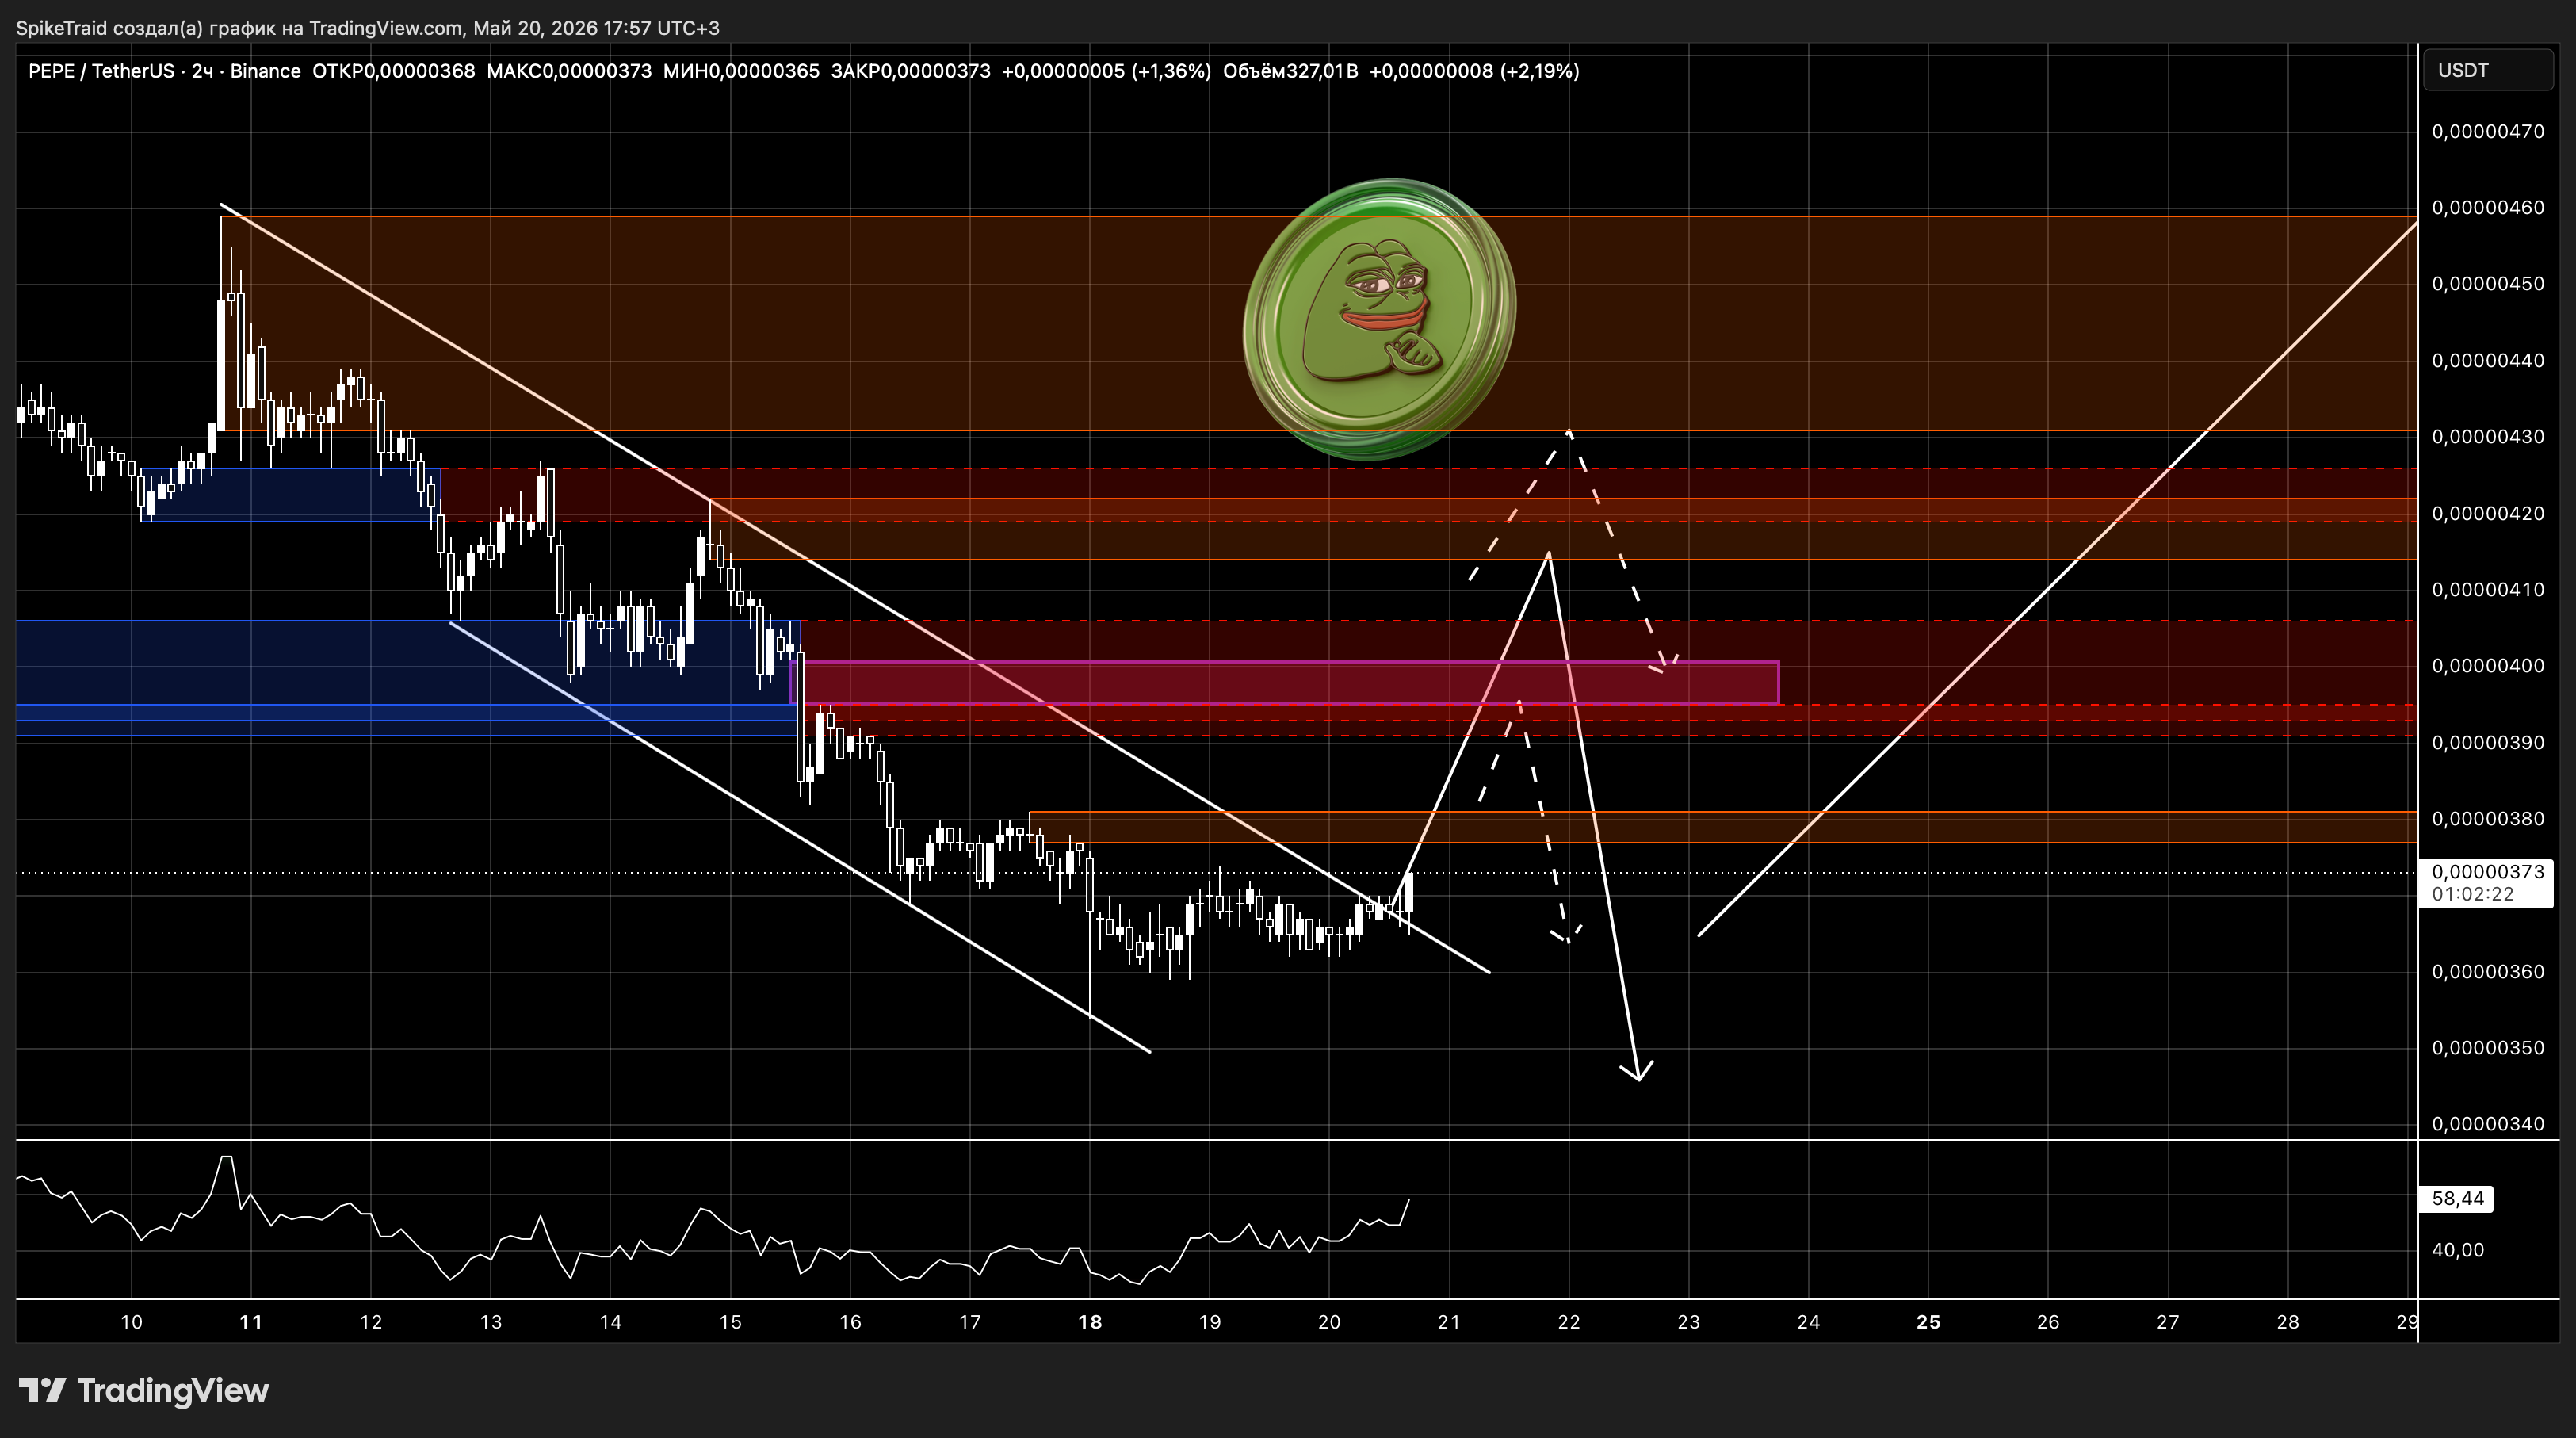Select the 0,00000400 price axis label
The width and height of the screenshot is (2576, 1438).
click(2488, 666)
